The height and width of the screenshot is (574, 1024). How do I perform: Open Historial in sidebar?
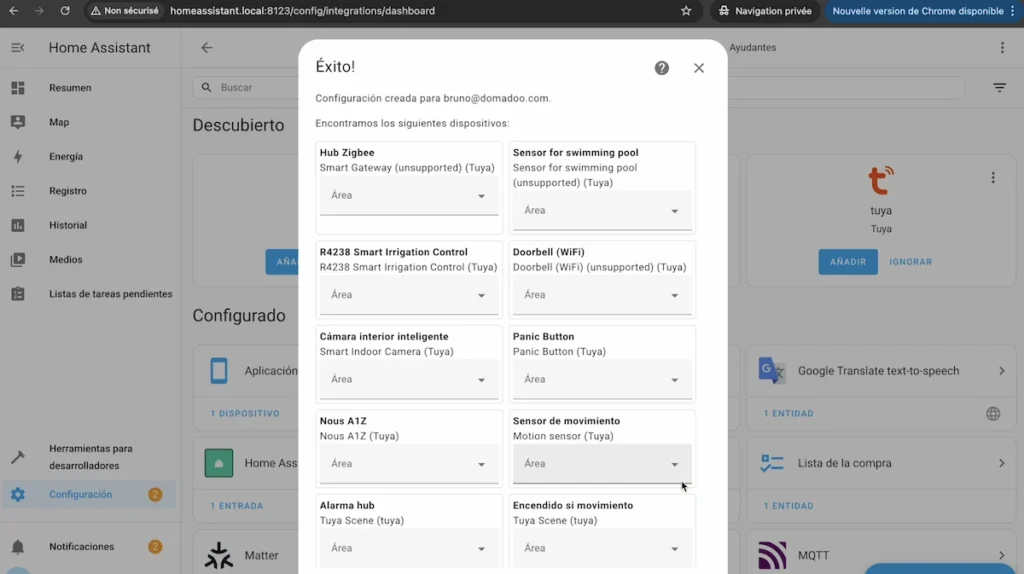(90, 225)
